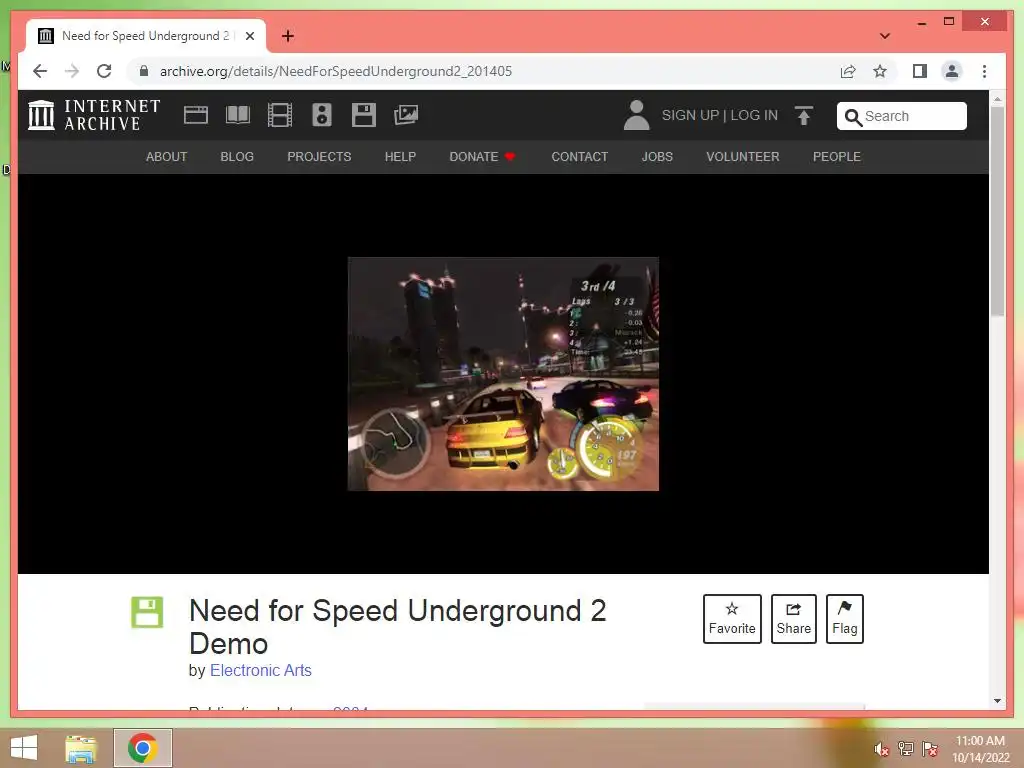Screen dimensions: 1024x768
Task: Open Chrome side panel icon
Action: [920, 71]
